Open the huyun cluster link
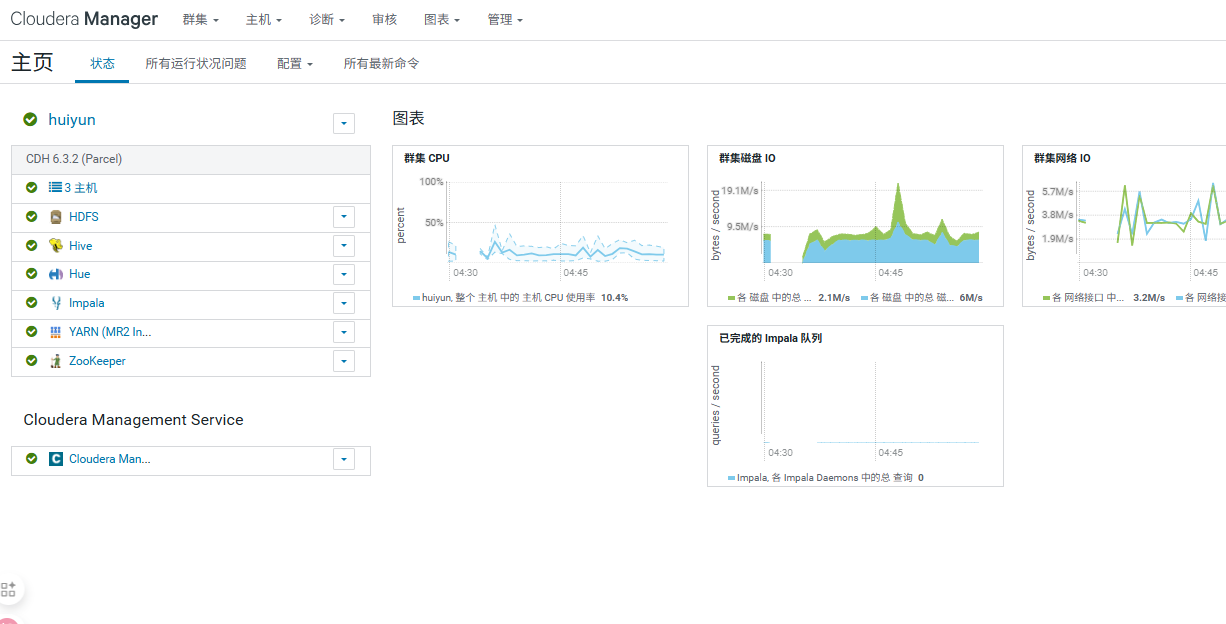 click(72, 120)
